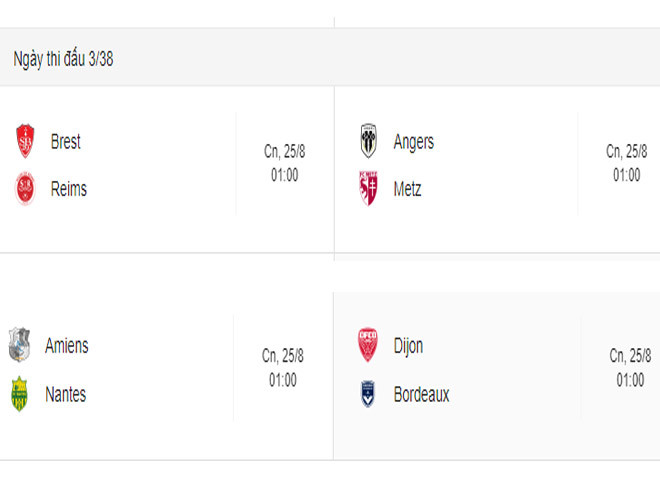Select the Dijon team name
Image resolution: width=660 pixels, height=500 pixels.
coord(408,346)
